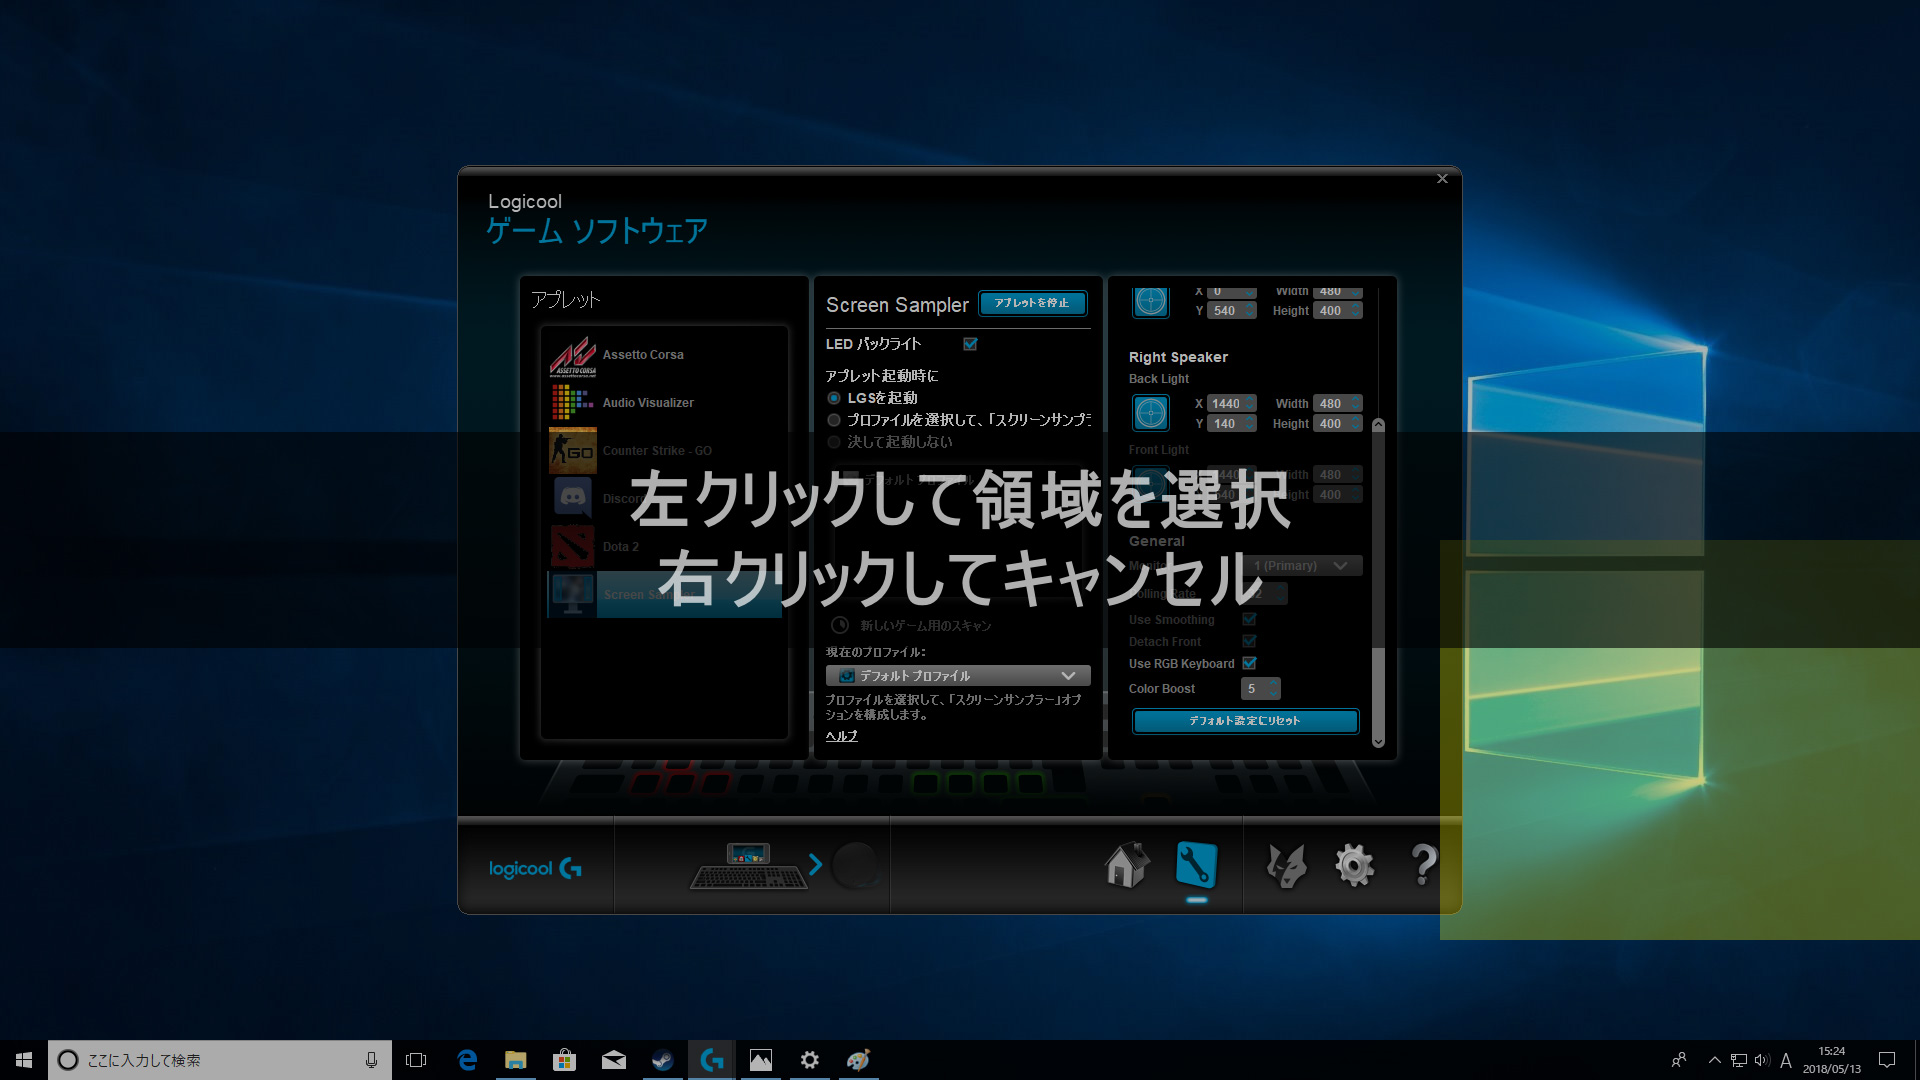Screen dimensions: 1920x1080
Task: Select the Assetto Corsa applet
Action: pos(642,355)
